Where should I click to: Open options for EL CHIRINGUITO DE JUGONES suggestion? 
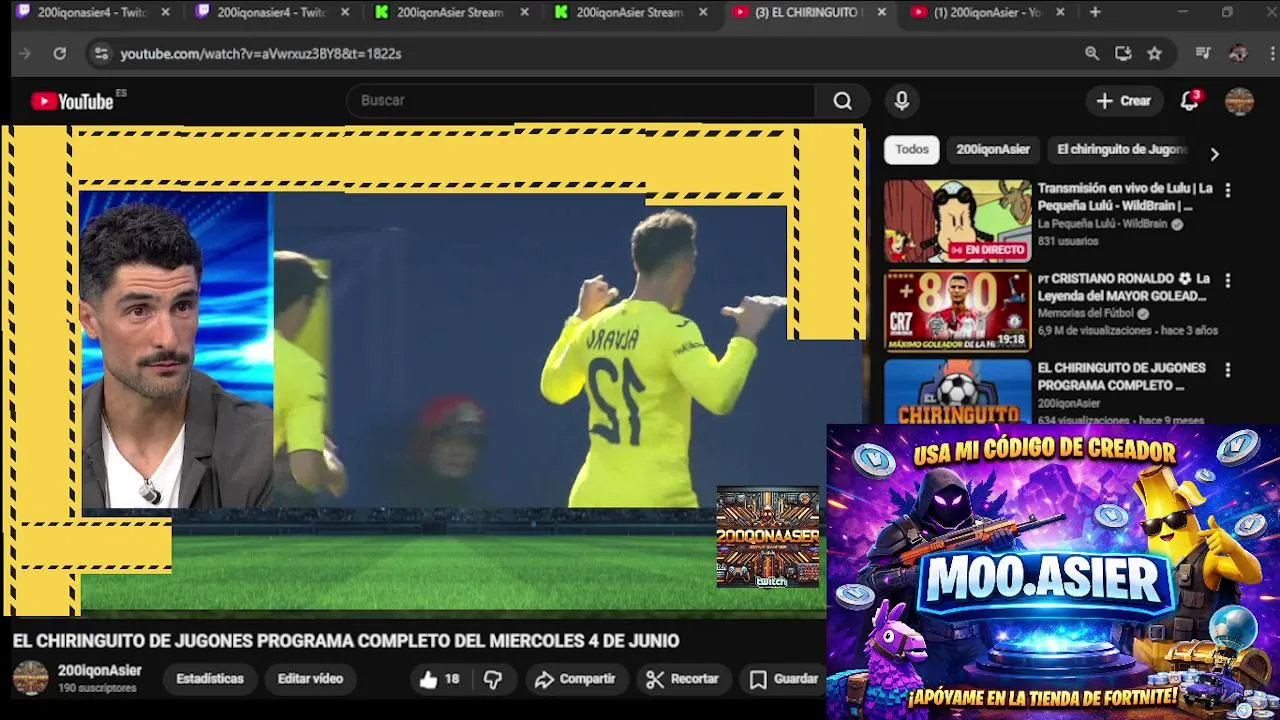point(1228,369)
